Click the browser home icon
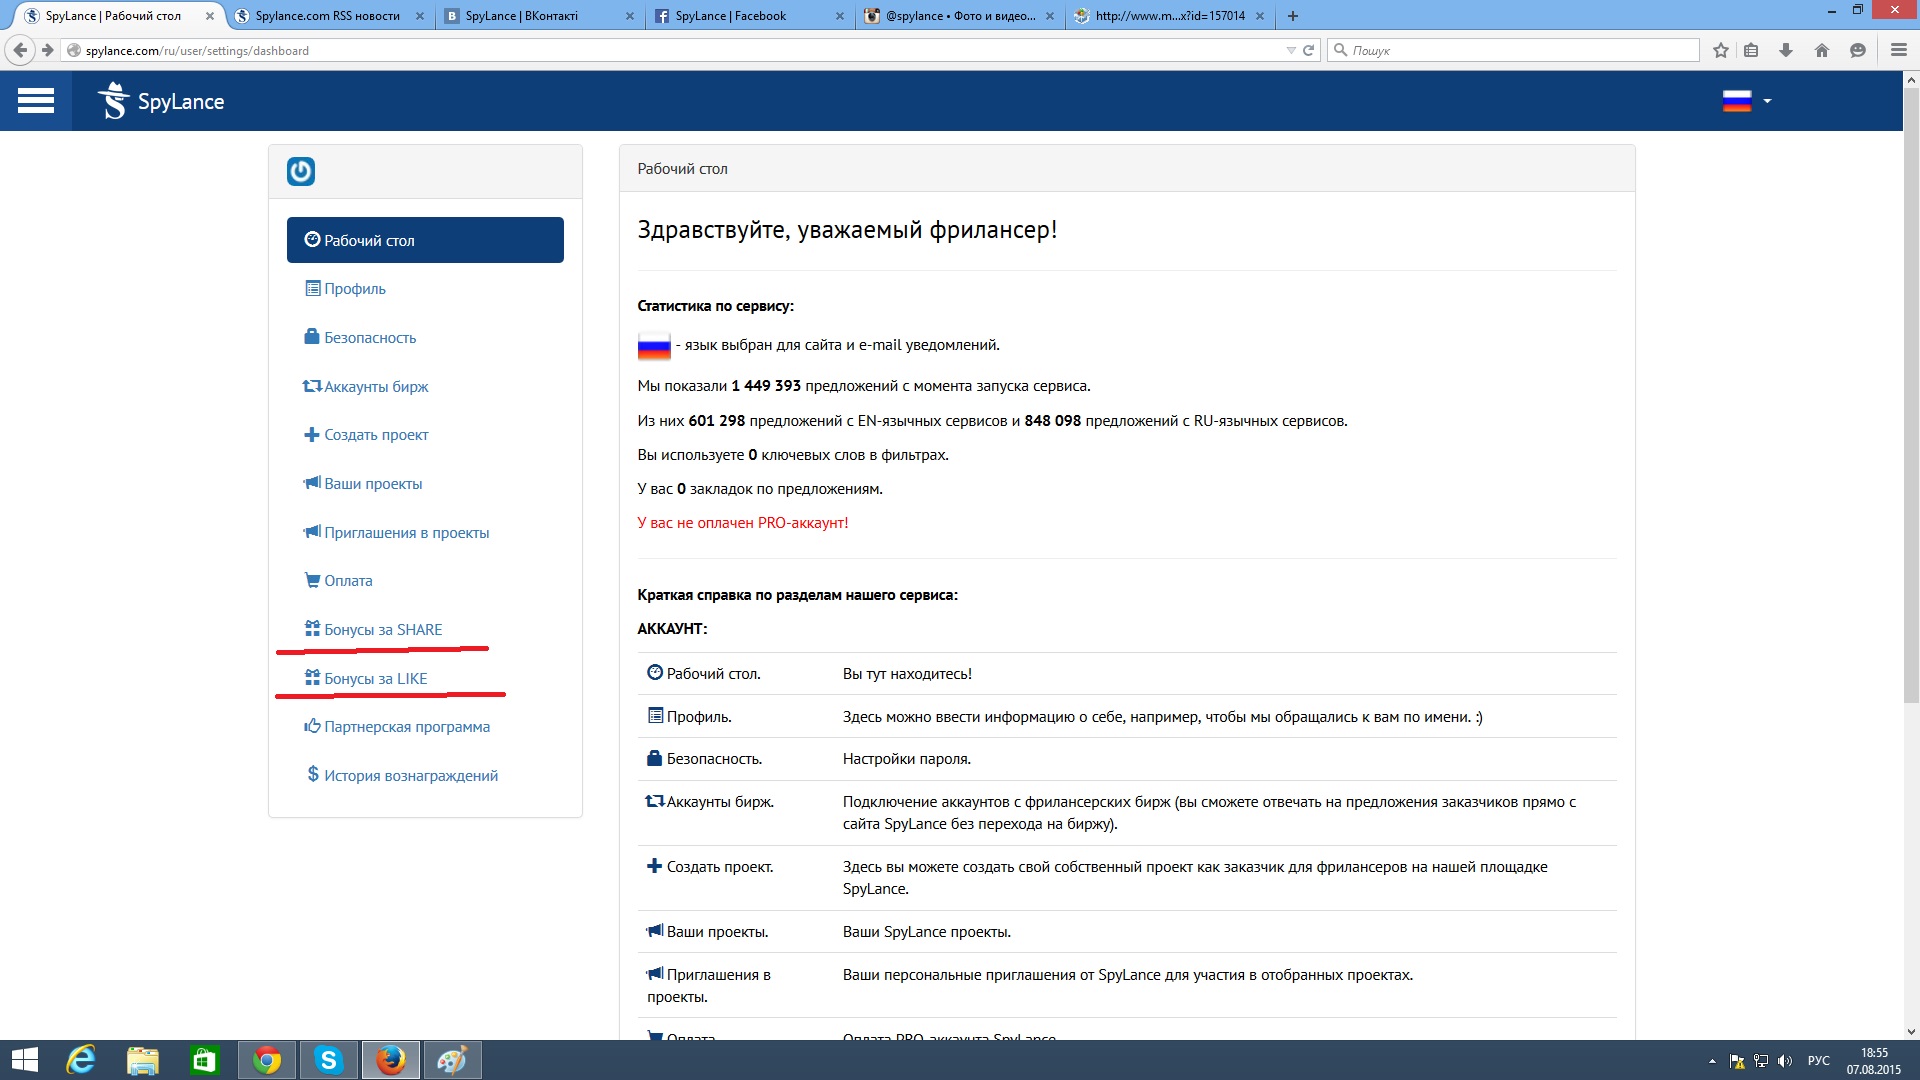Screen dimensions: 1920x1080 (x=1822, y=50)
